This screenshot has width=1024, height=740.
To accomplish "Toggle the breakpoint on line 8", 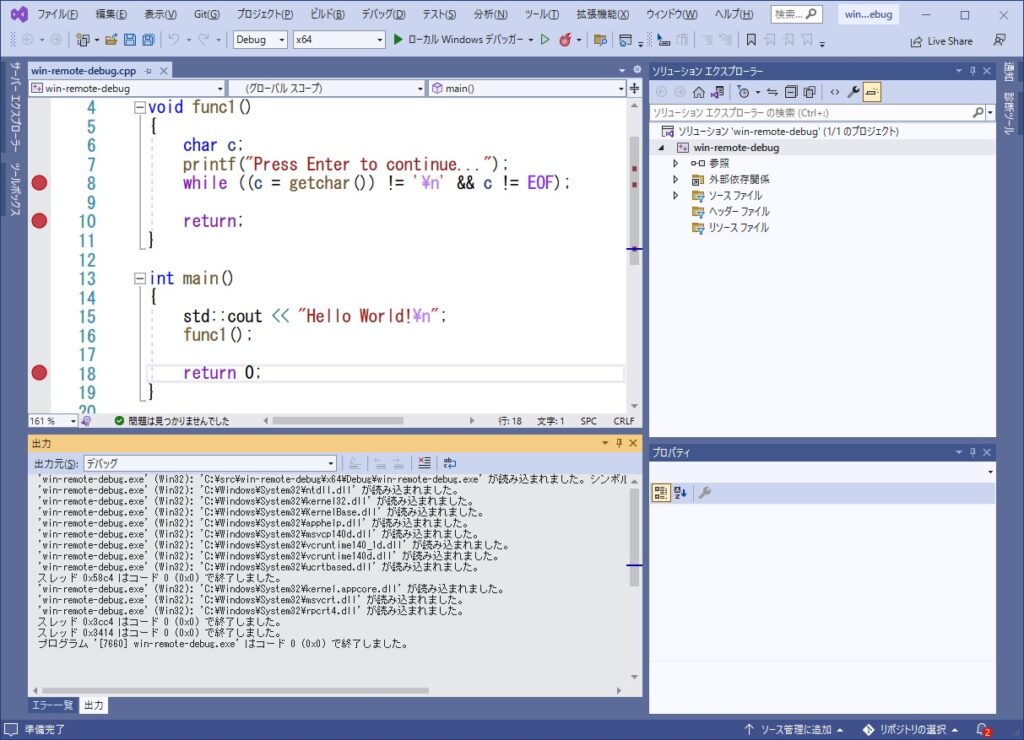I will click(38, 183).
